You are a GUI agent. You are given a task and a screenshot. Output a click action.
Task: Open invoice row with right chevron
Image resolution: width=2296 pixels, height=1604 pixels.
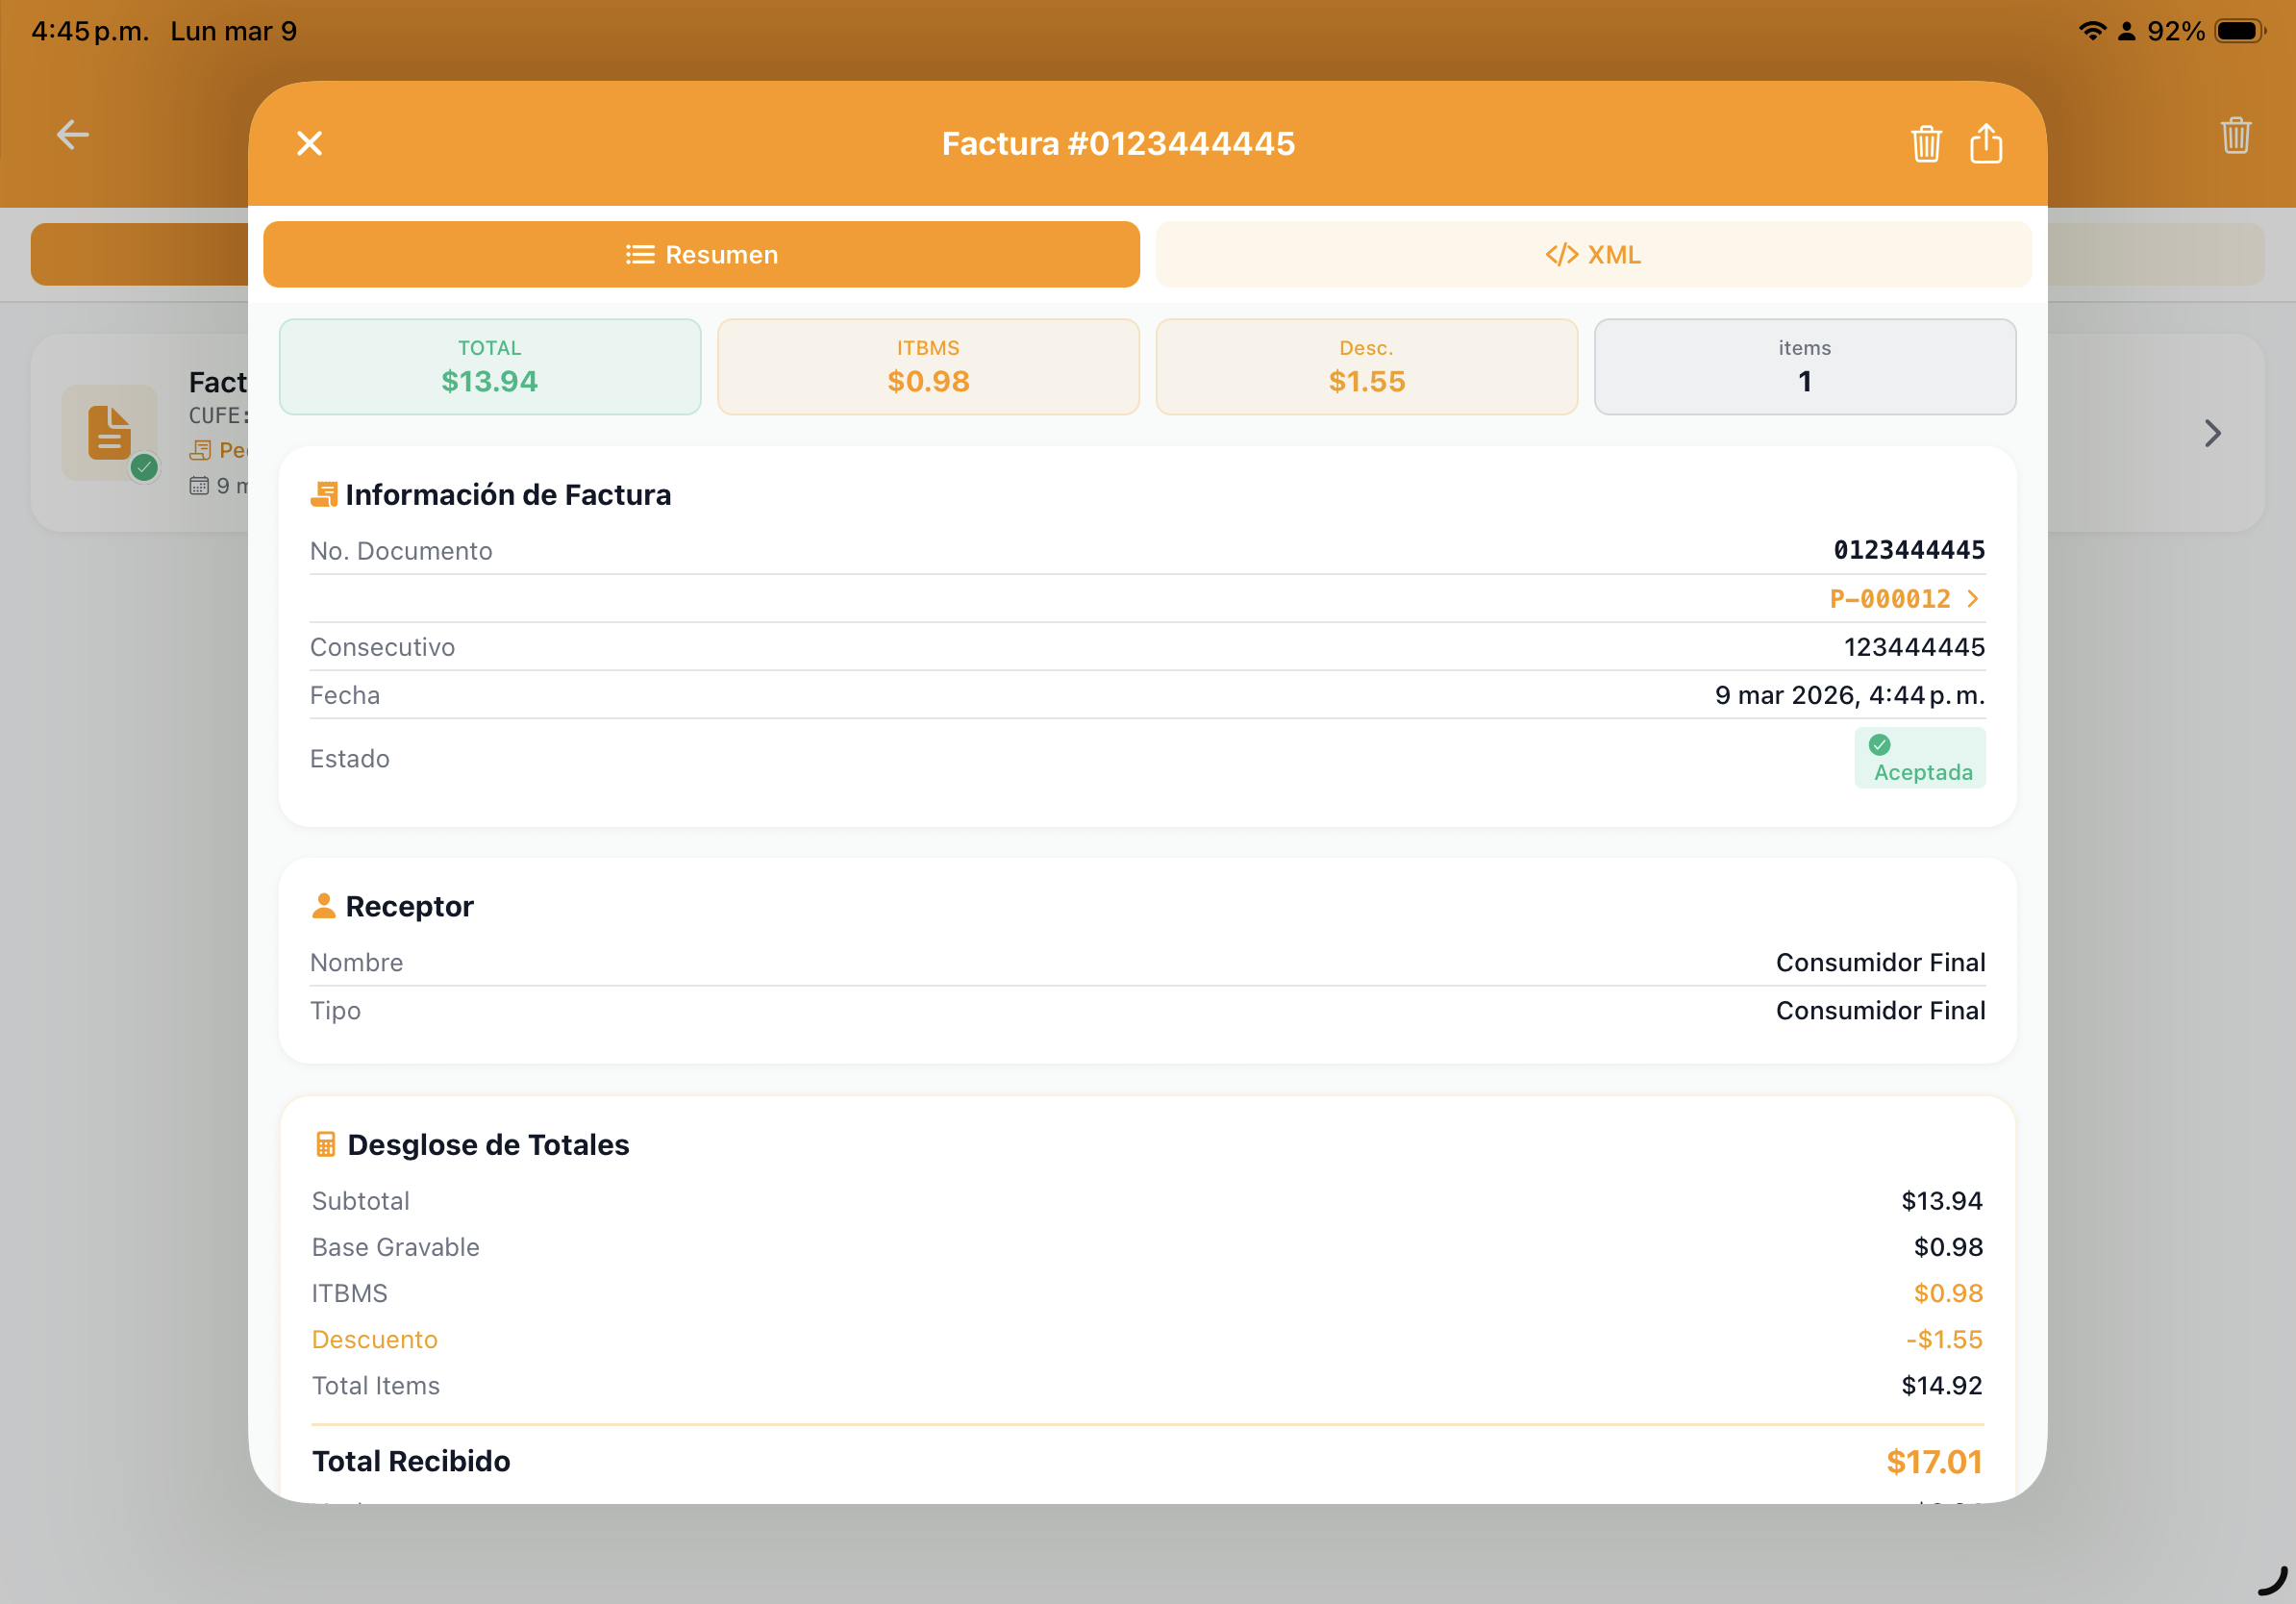2212,433
